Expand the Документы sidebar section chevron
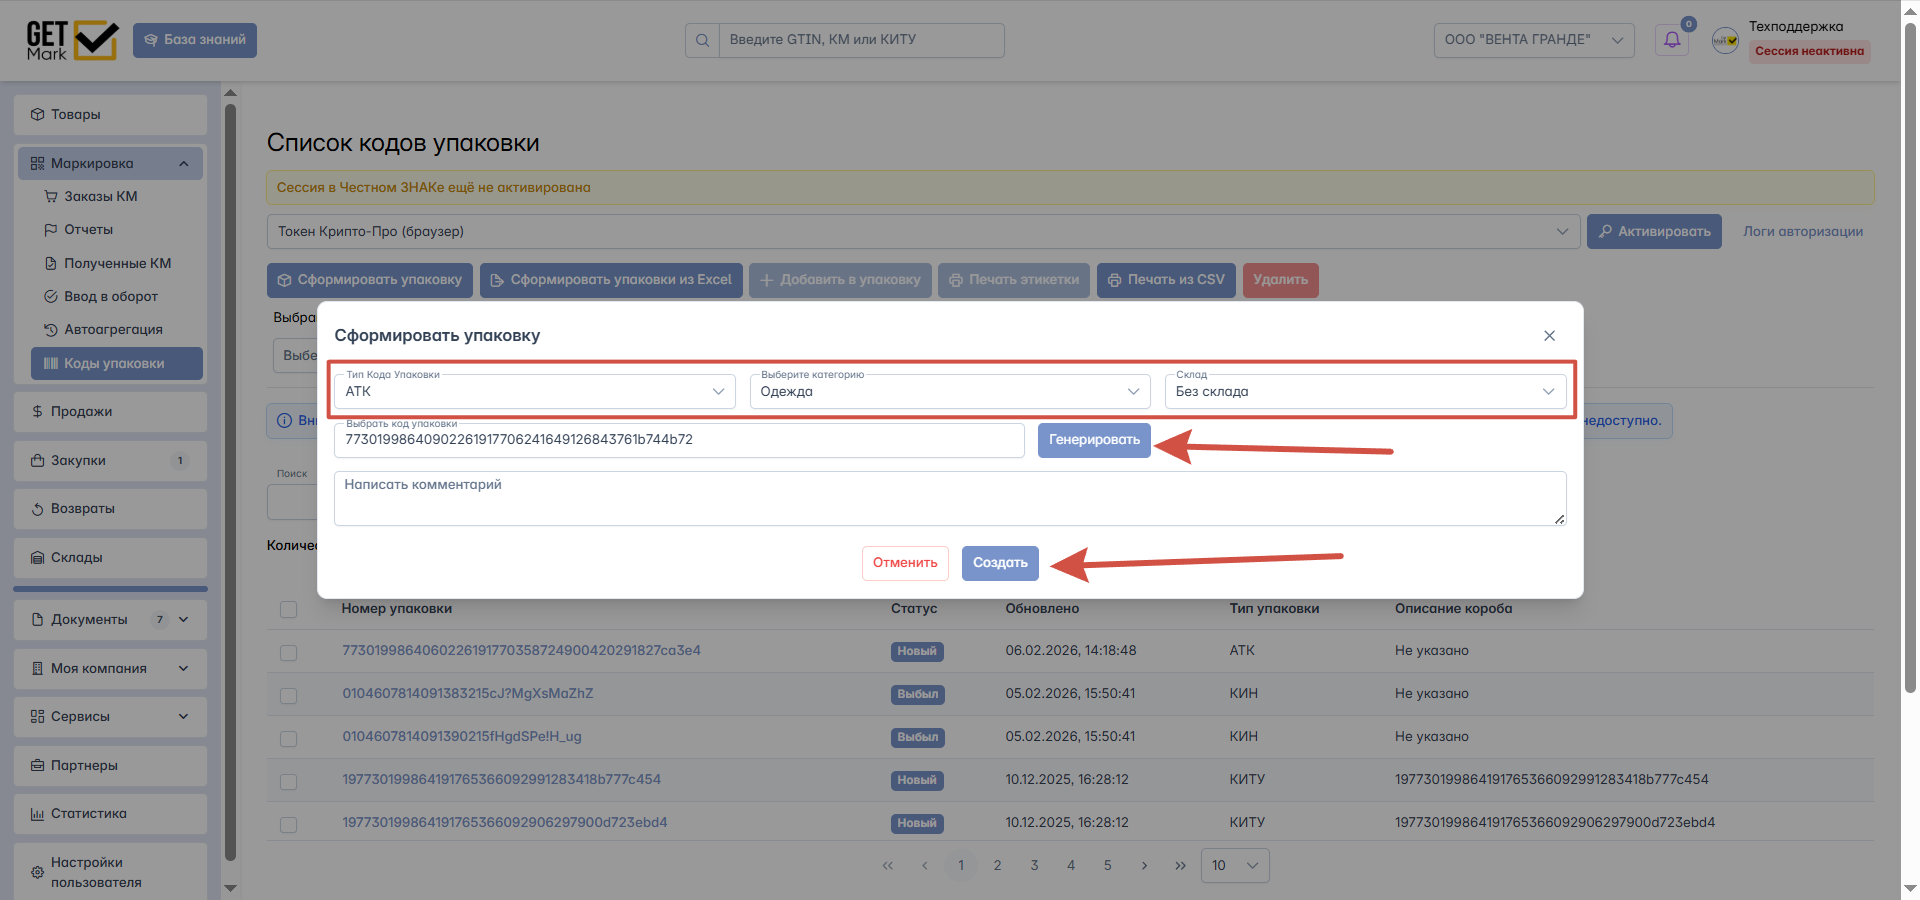The image size is (1920, 900). pos(183,620)
